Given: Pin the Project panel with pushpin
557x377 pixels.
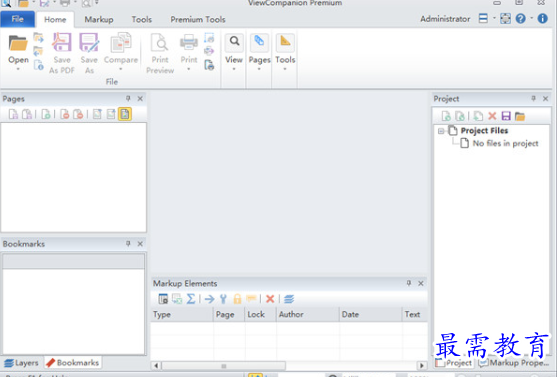Looking at the screenshot, I should coord(533,98).
